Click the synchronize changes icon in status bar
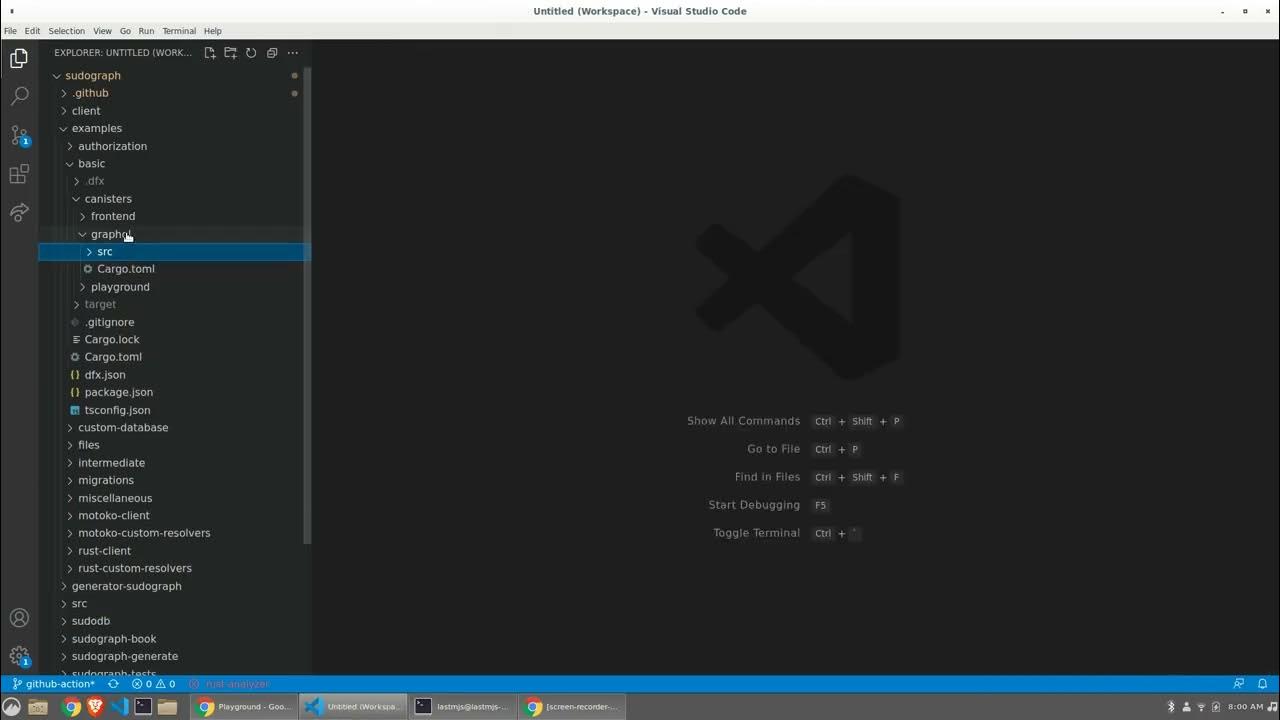Viewport: 1280px width, 720px height. 113,684
